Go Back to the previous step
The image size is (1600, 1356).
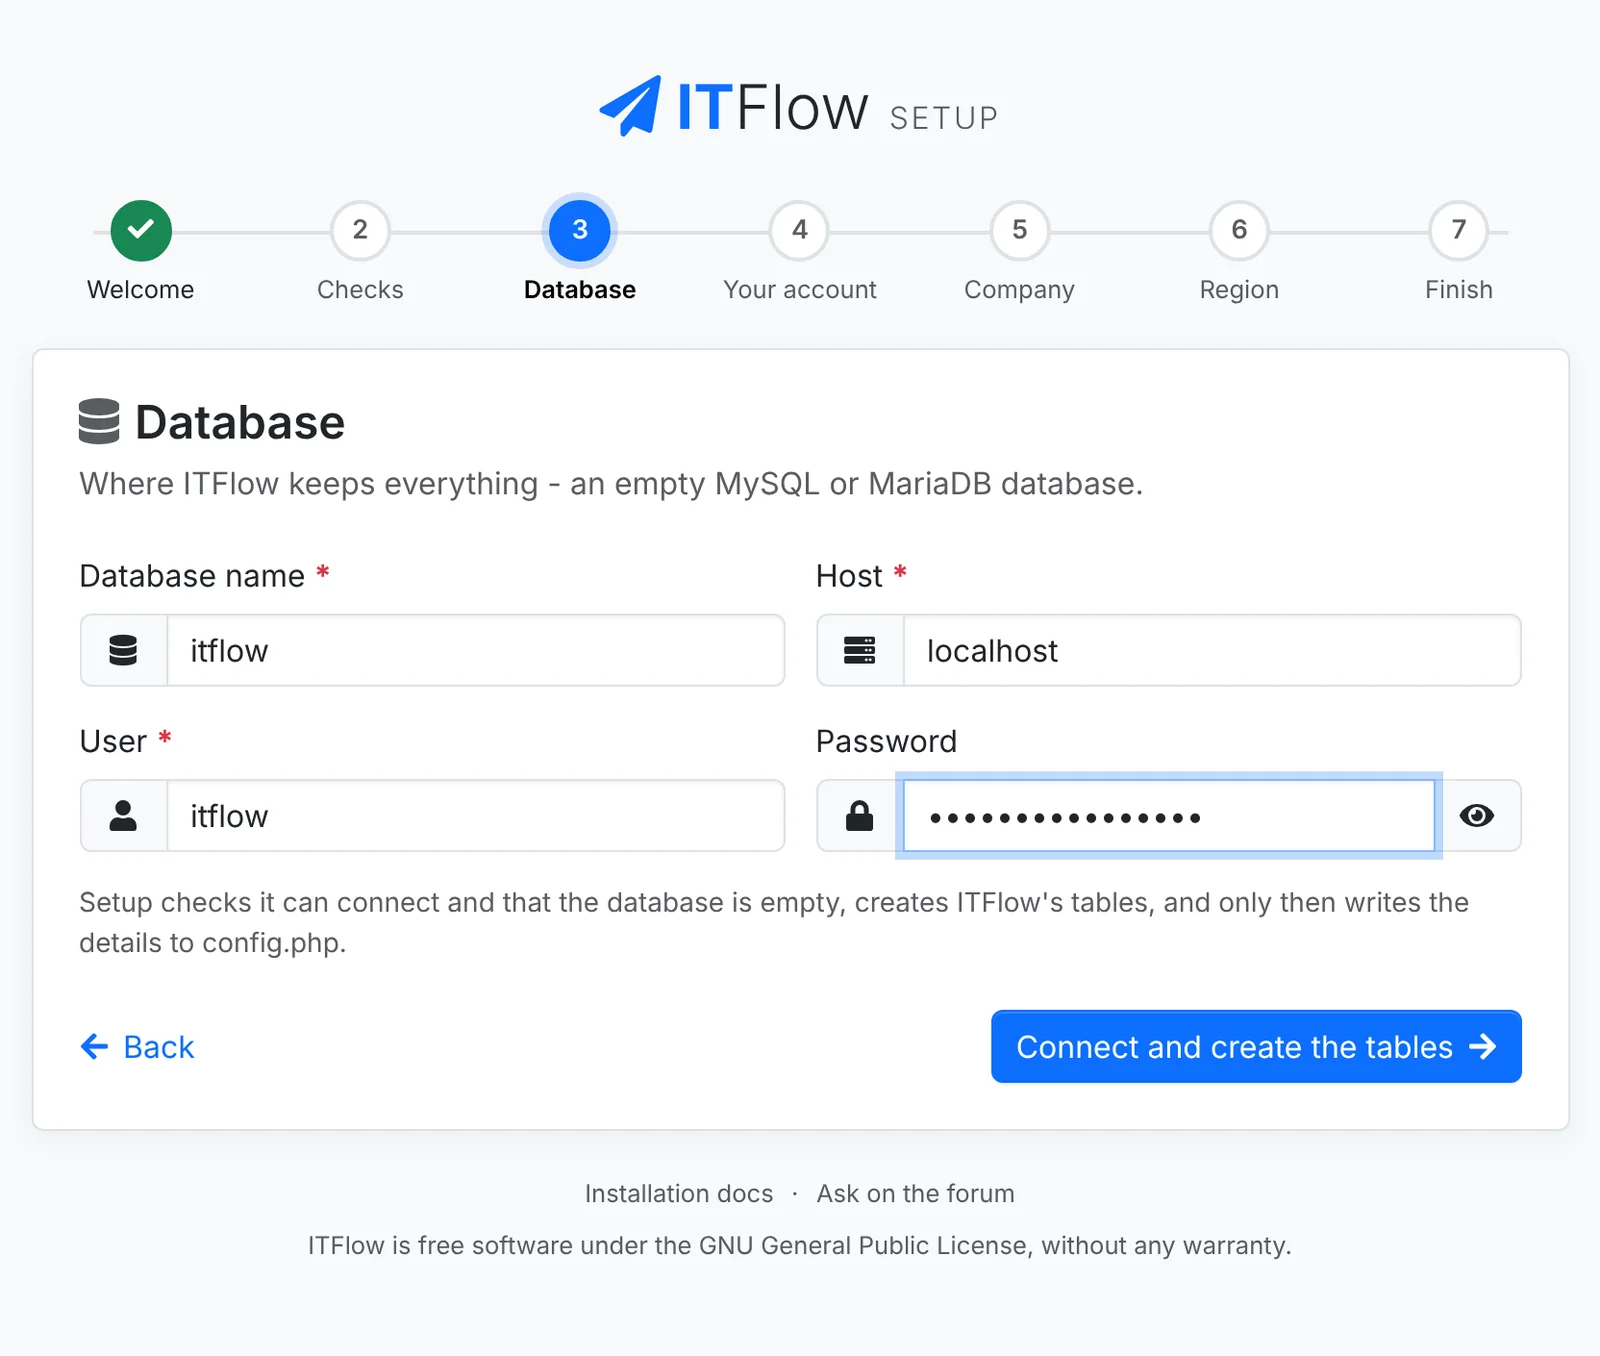tap(137, 1047)
